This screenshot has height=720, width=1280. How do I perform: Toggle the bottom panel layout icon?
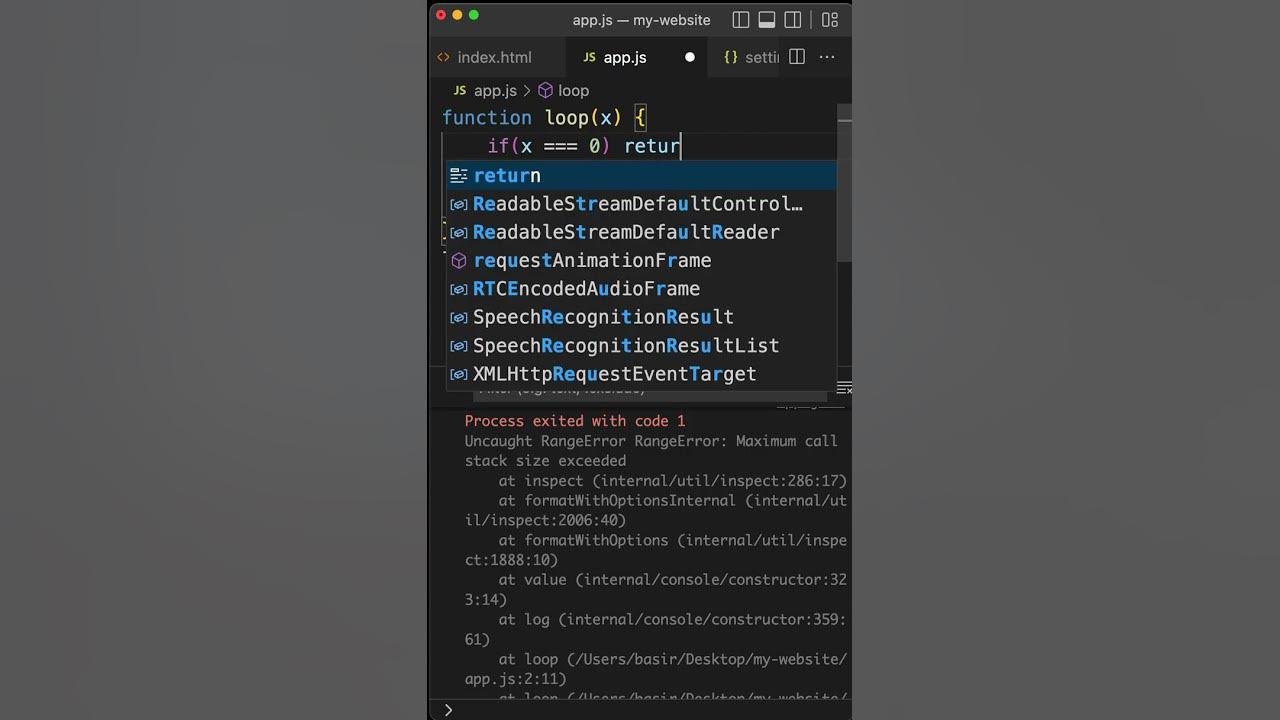767,20
